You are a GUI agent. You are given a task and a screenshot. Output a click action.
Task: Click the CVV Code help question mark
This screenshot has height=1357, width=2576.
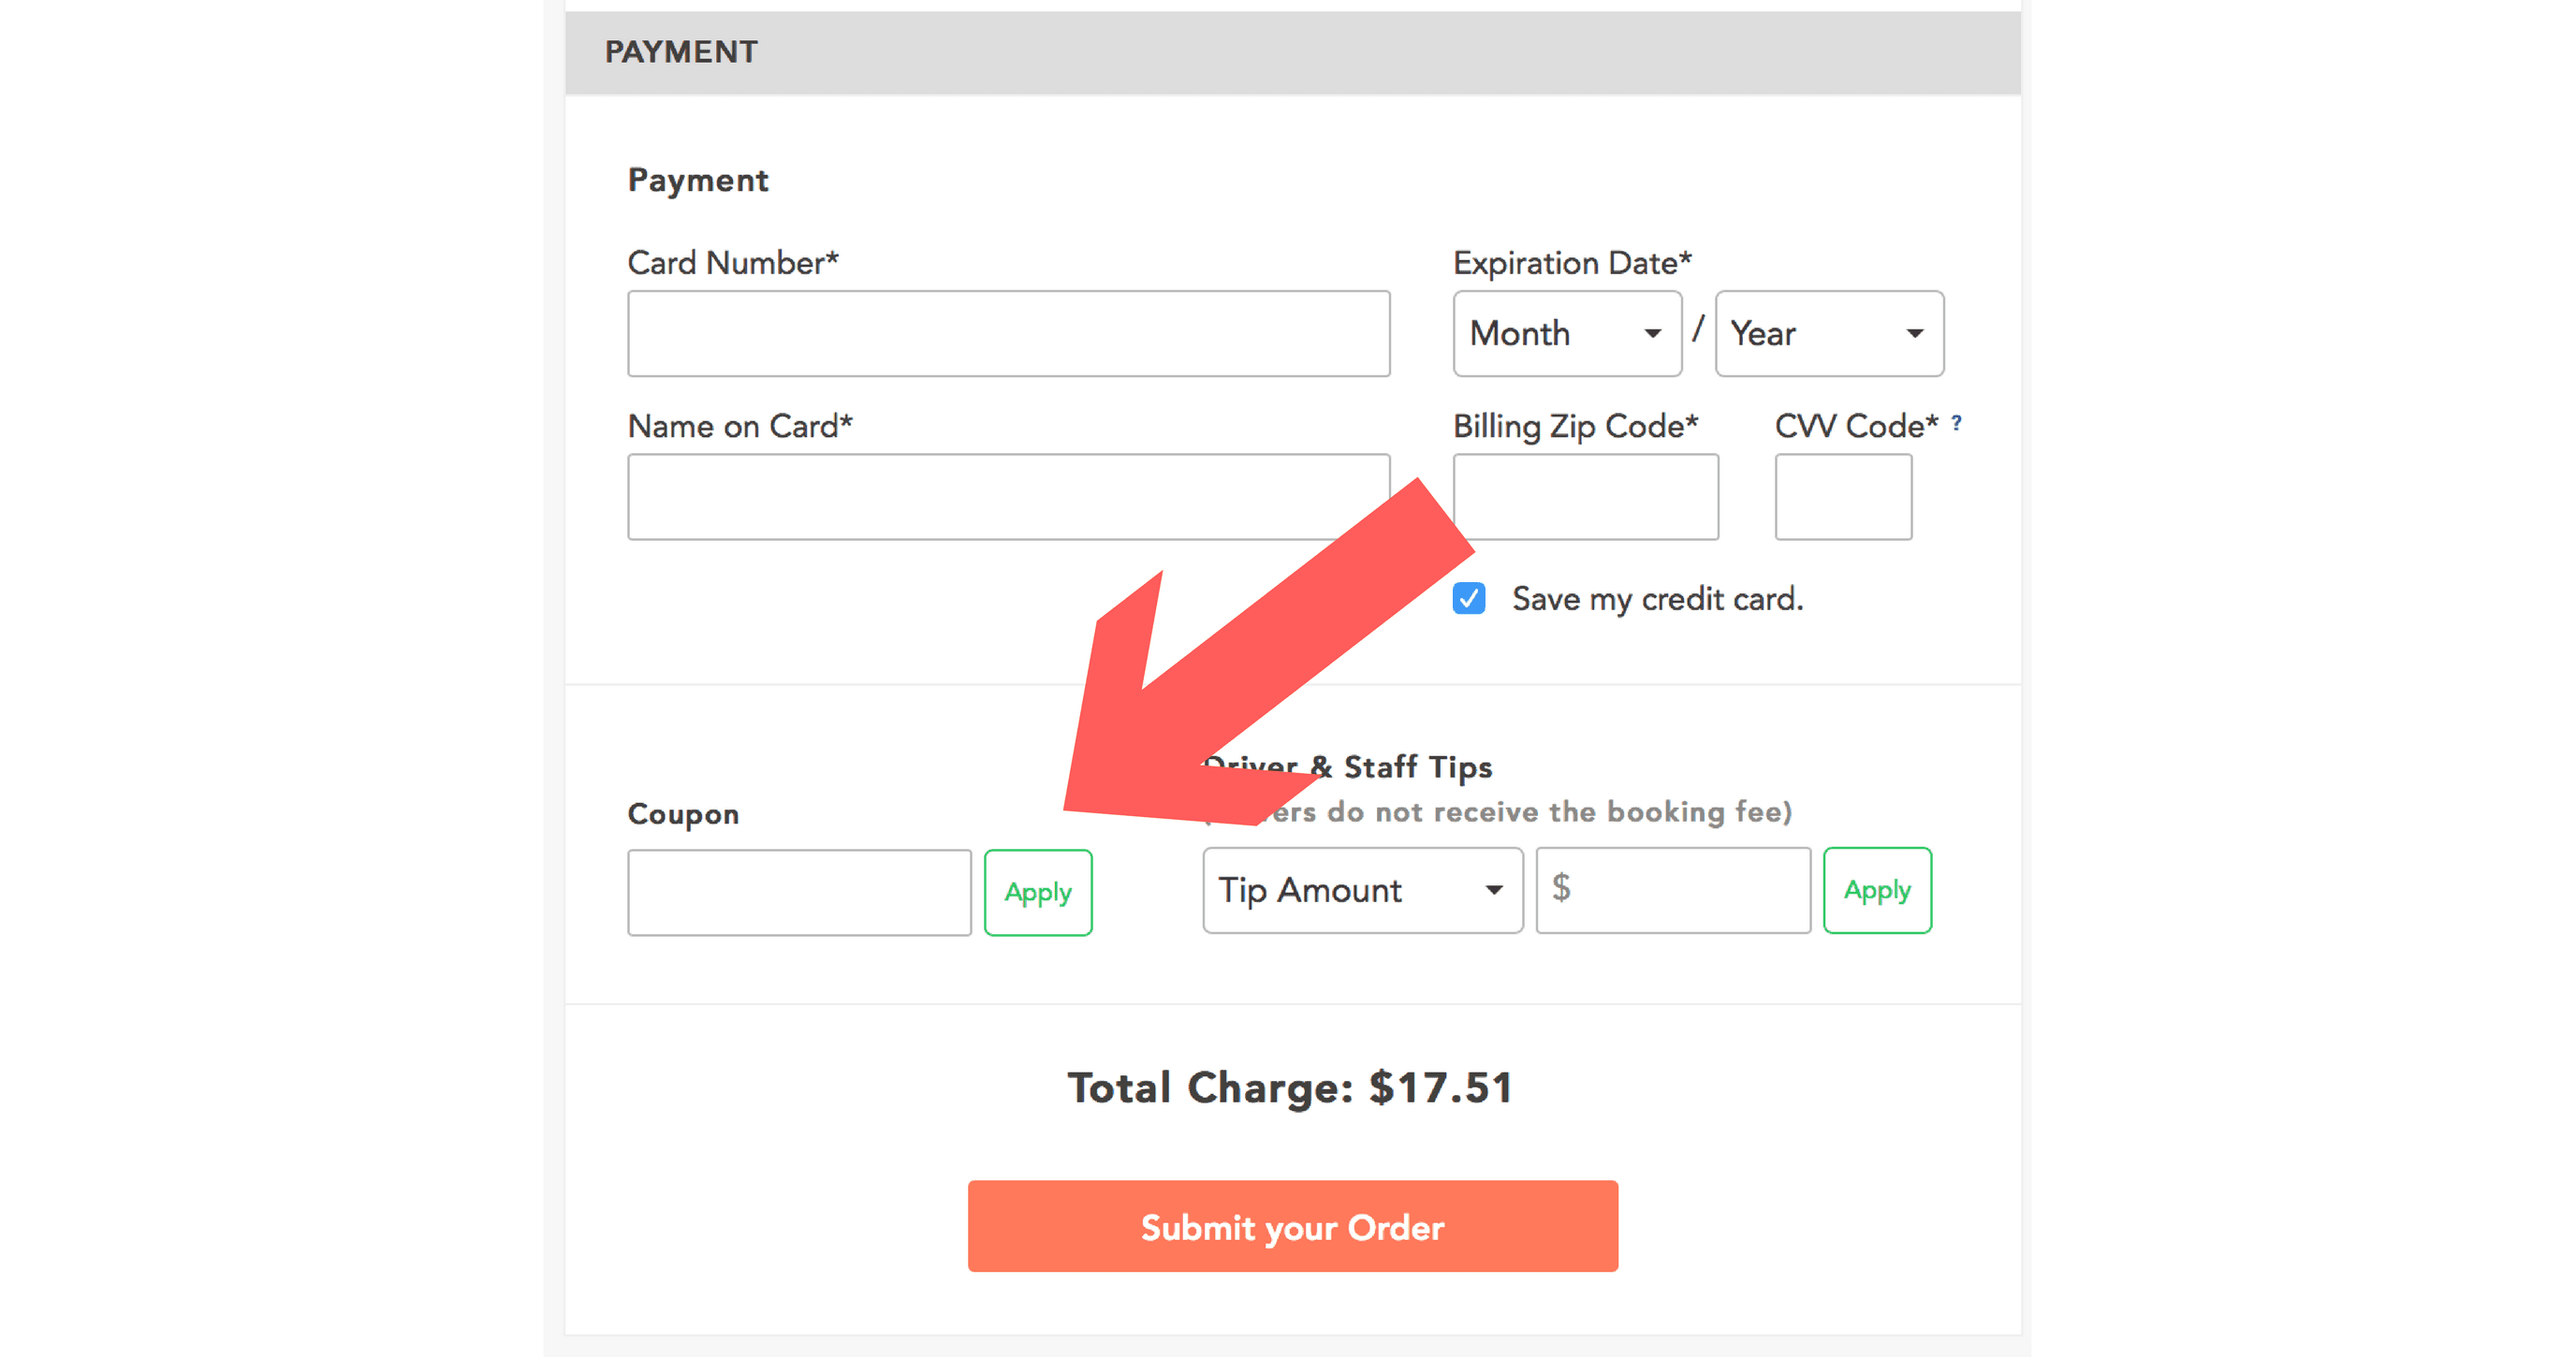pos(1956,423)
